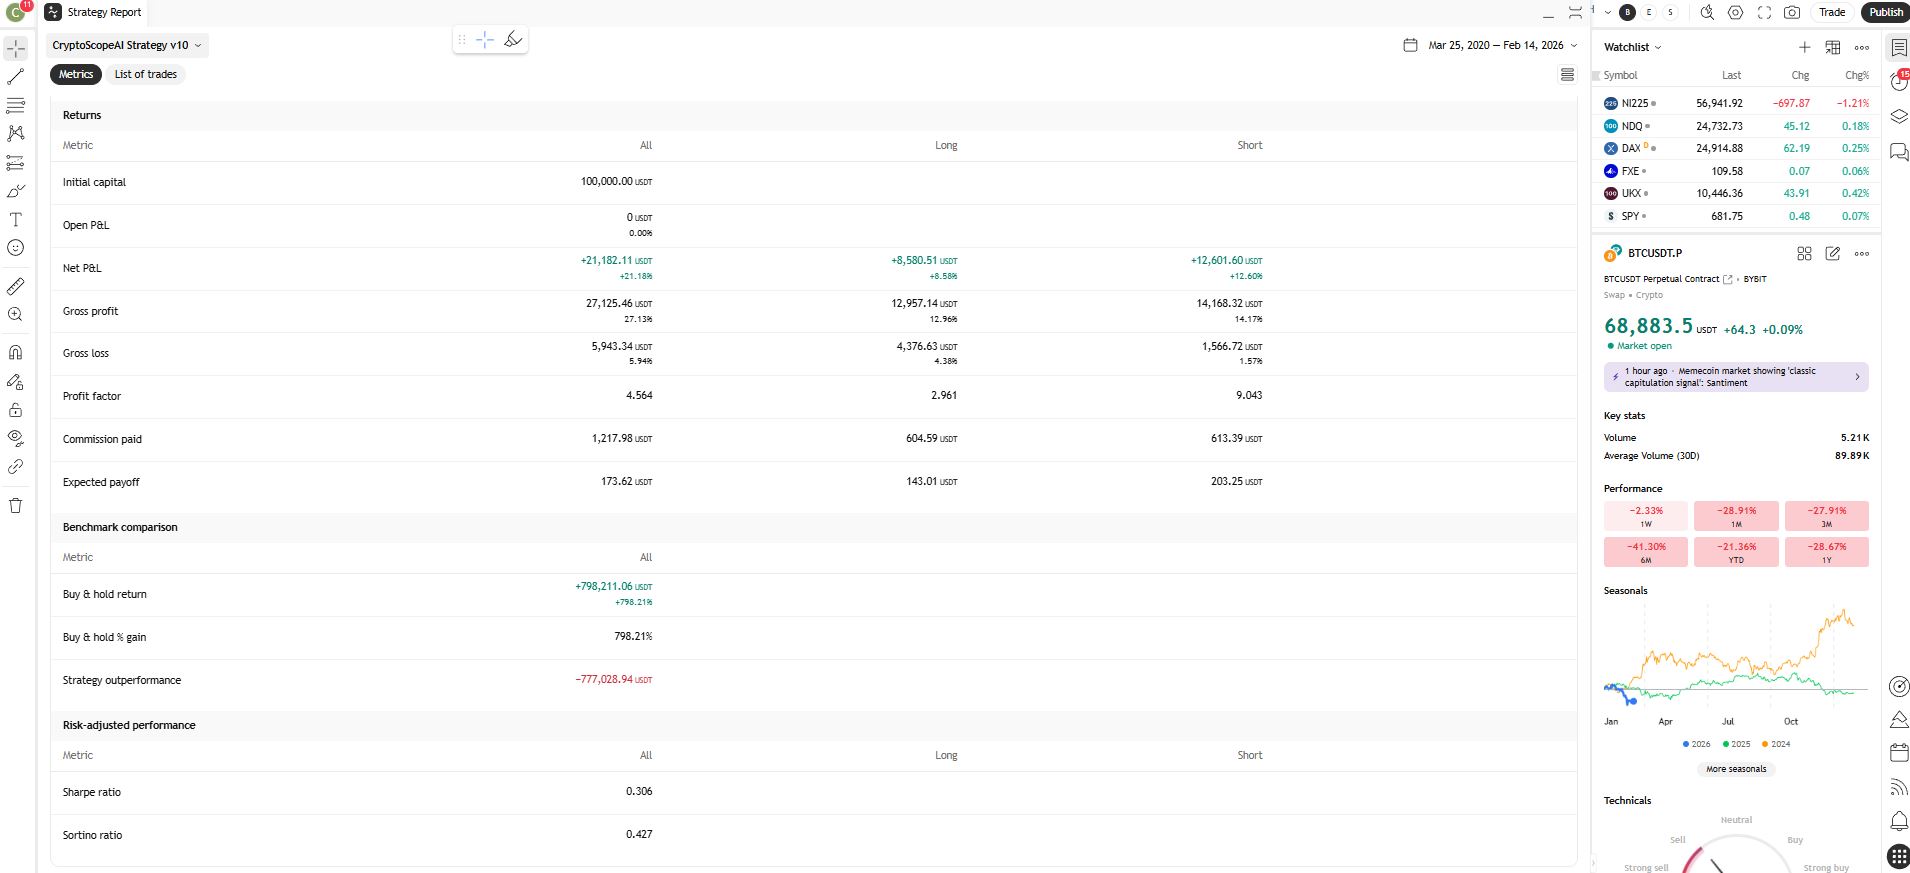Select NDQ row in watchlist
The height and width of the screenshot is (873, 1910).
[x=1736, y=126]
